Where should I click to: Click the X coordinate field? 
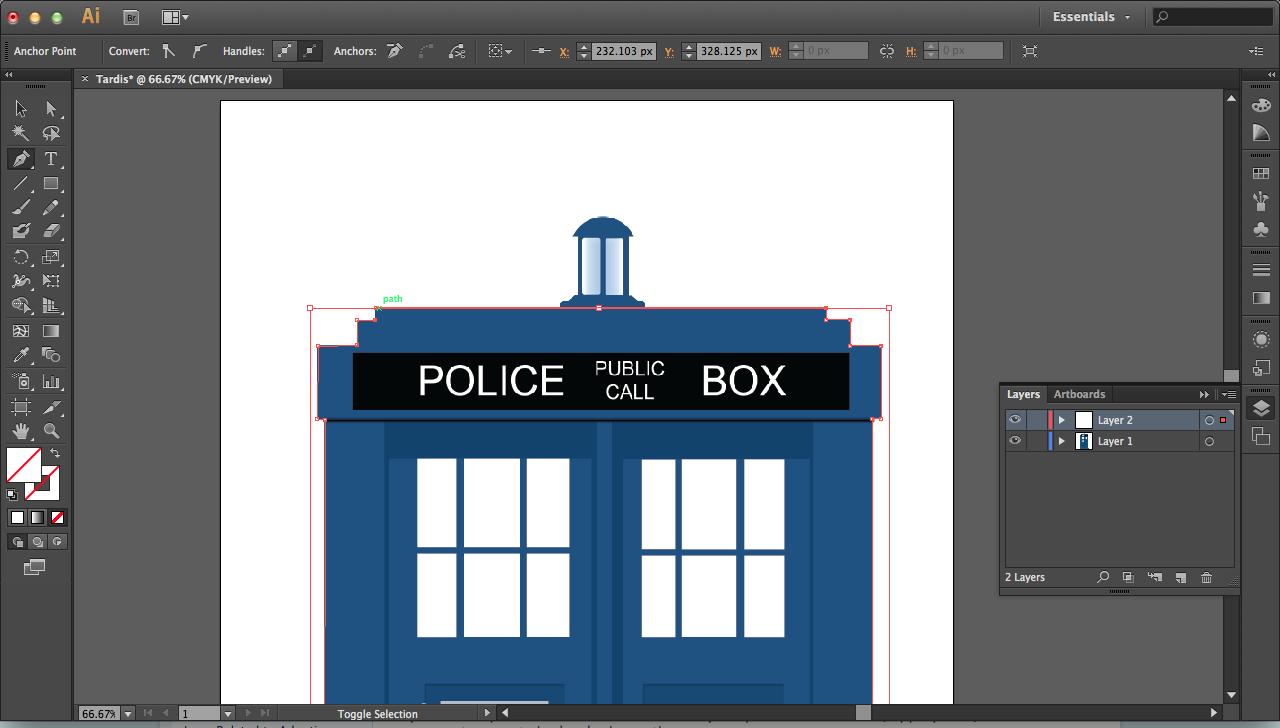tap(624, 51)
